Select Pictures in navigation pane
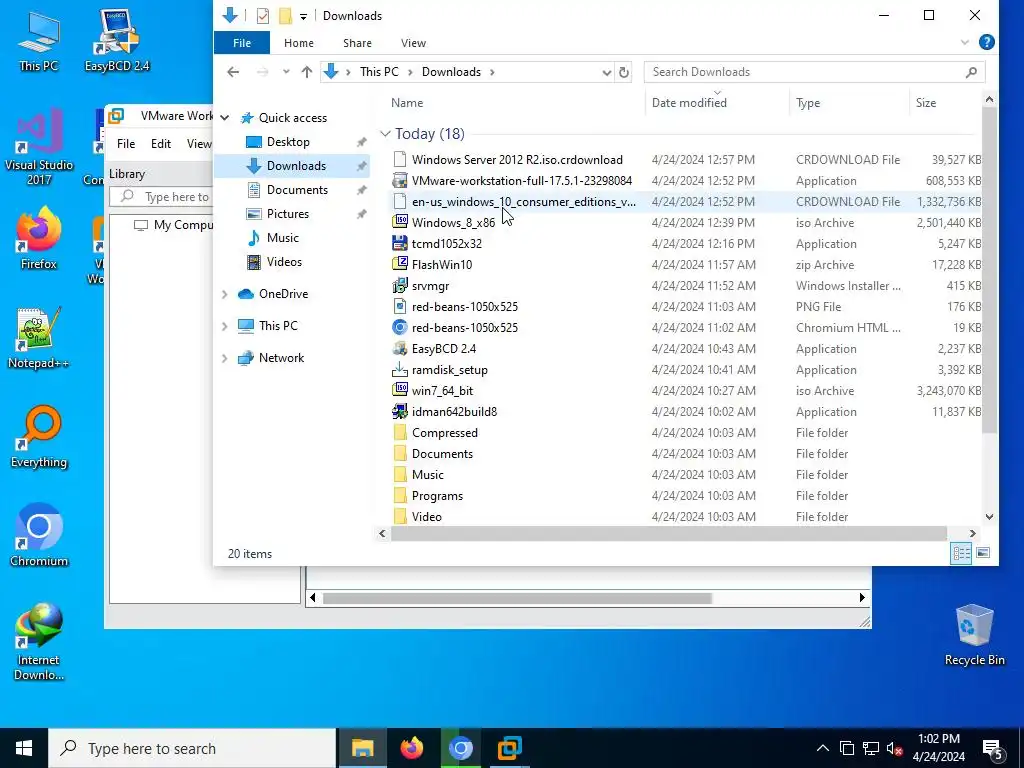 click(x=287, y=214)
